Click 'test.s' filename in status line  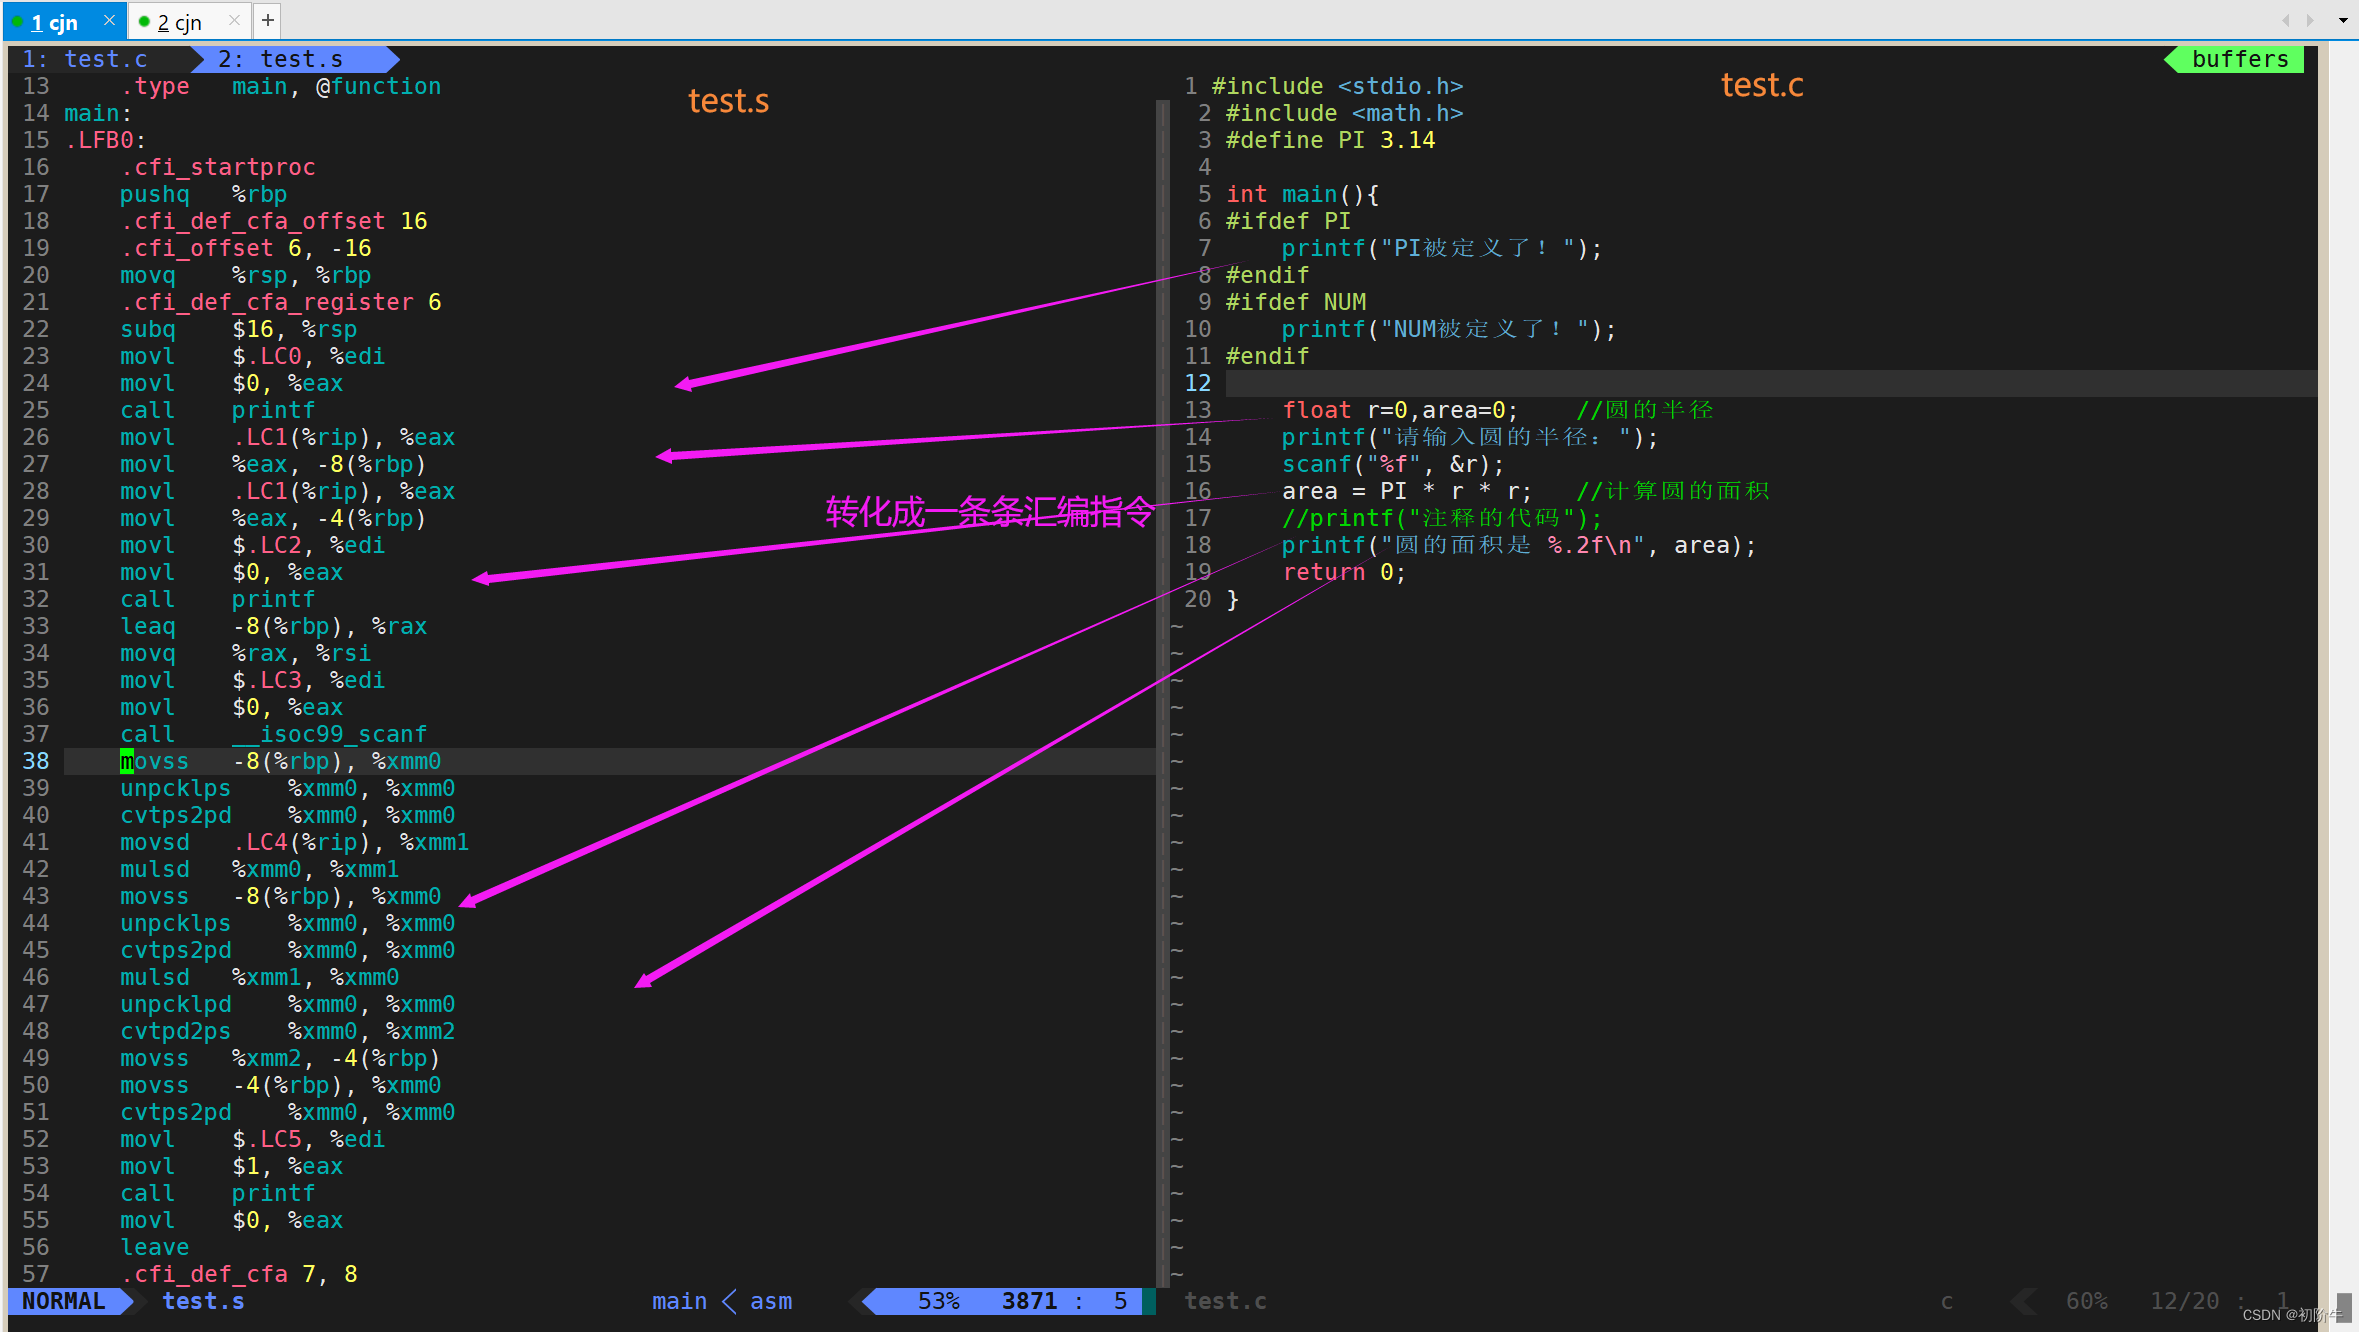coord(203,1301)
